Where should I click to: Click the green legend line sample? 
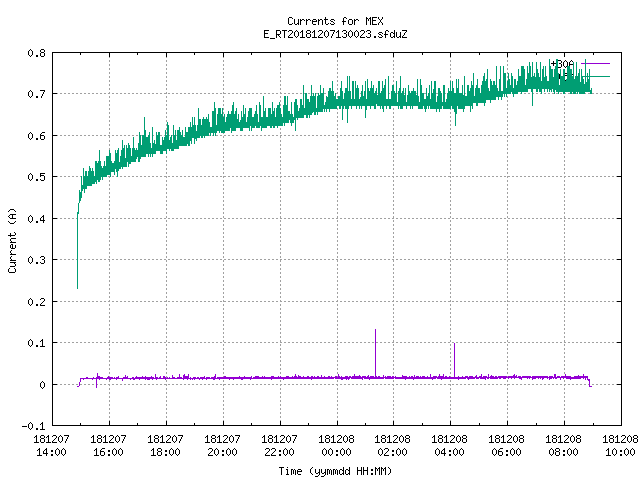tap(596, 76)
